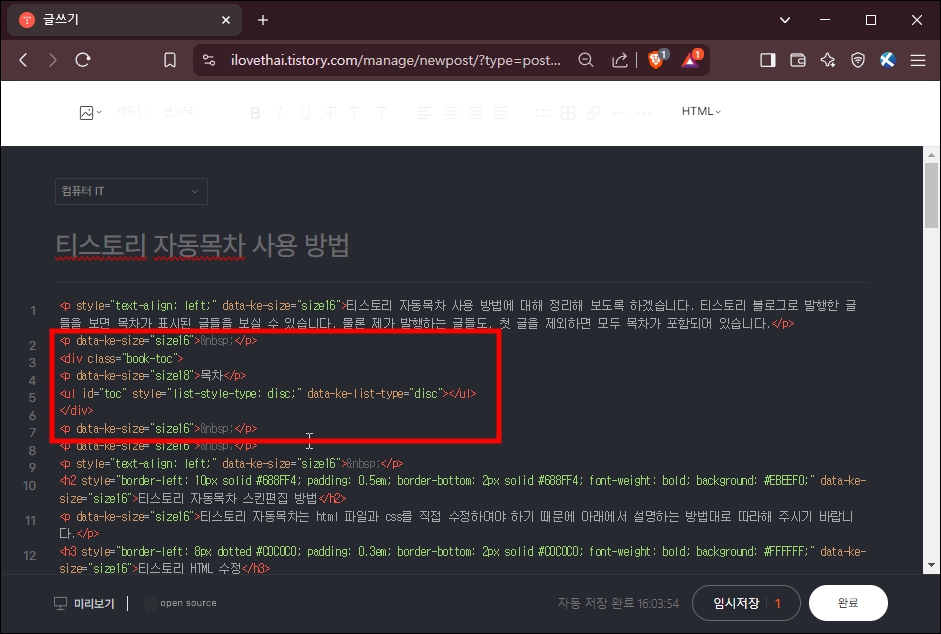This screenshot has height=634, width=941.
Task: Click the line containing 목차 paragraph
Action: click(153, 376)
